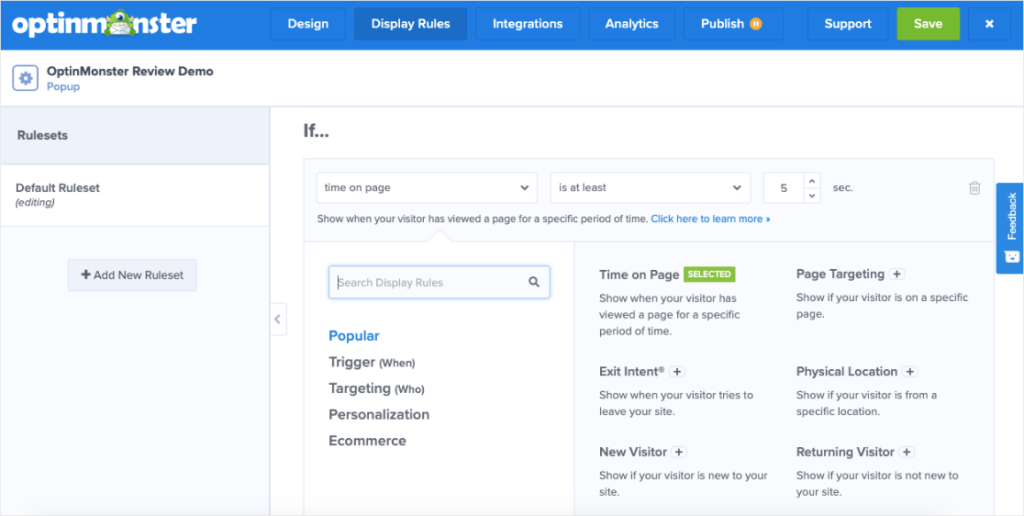
Task: Click Add New Ruleset button
Action: 133,275
